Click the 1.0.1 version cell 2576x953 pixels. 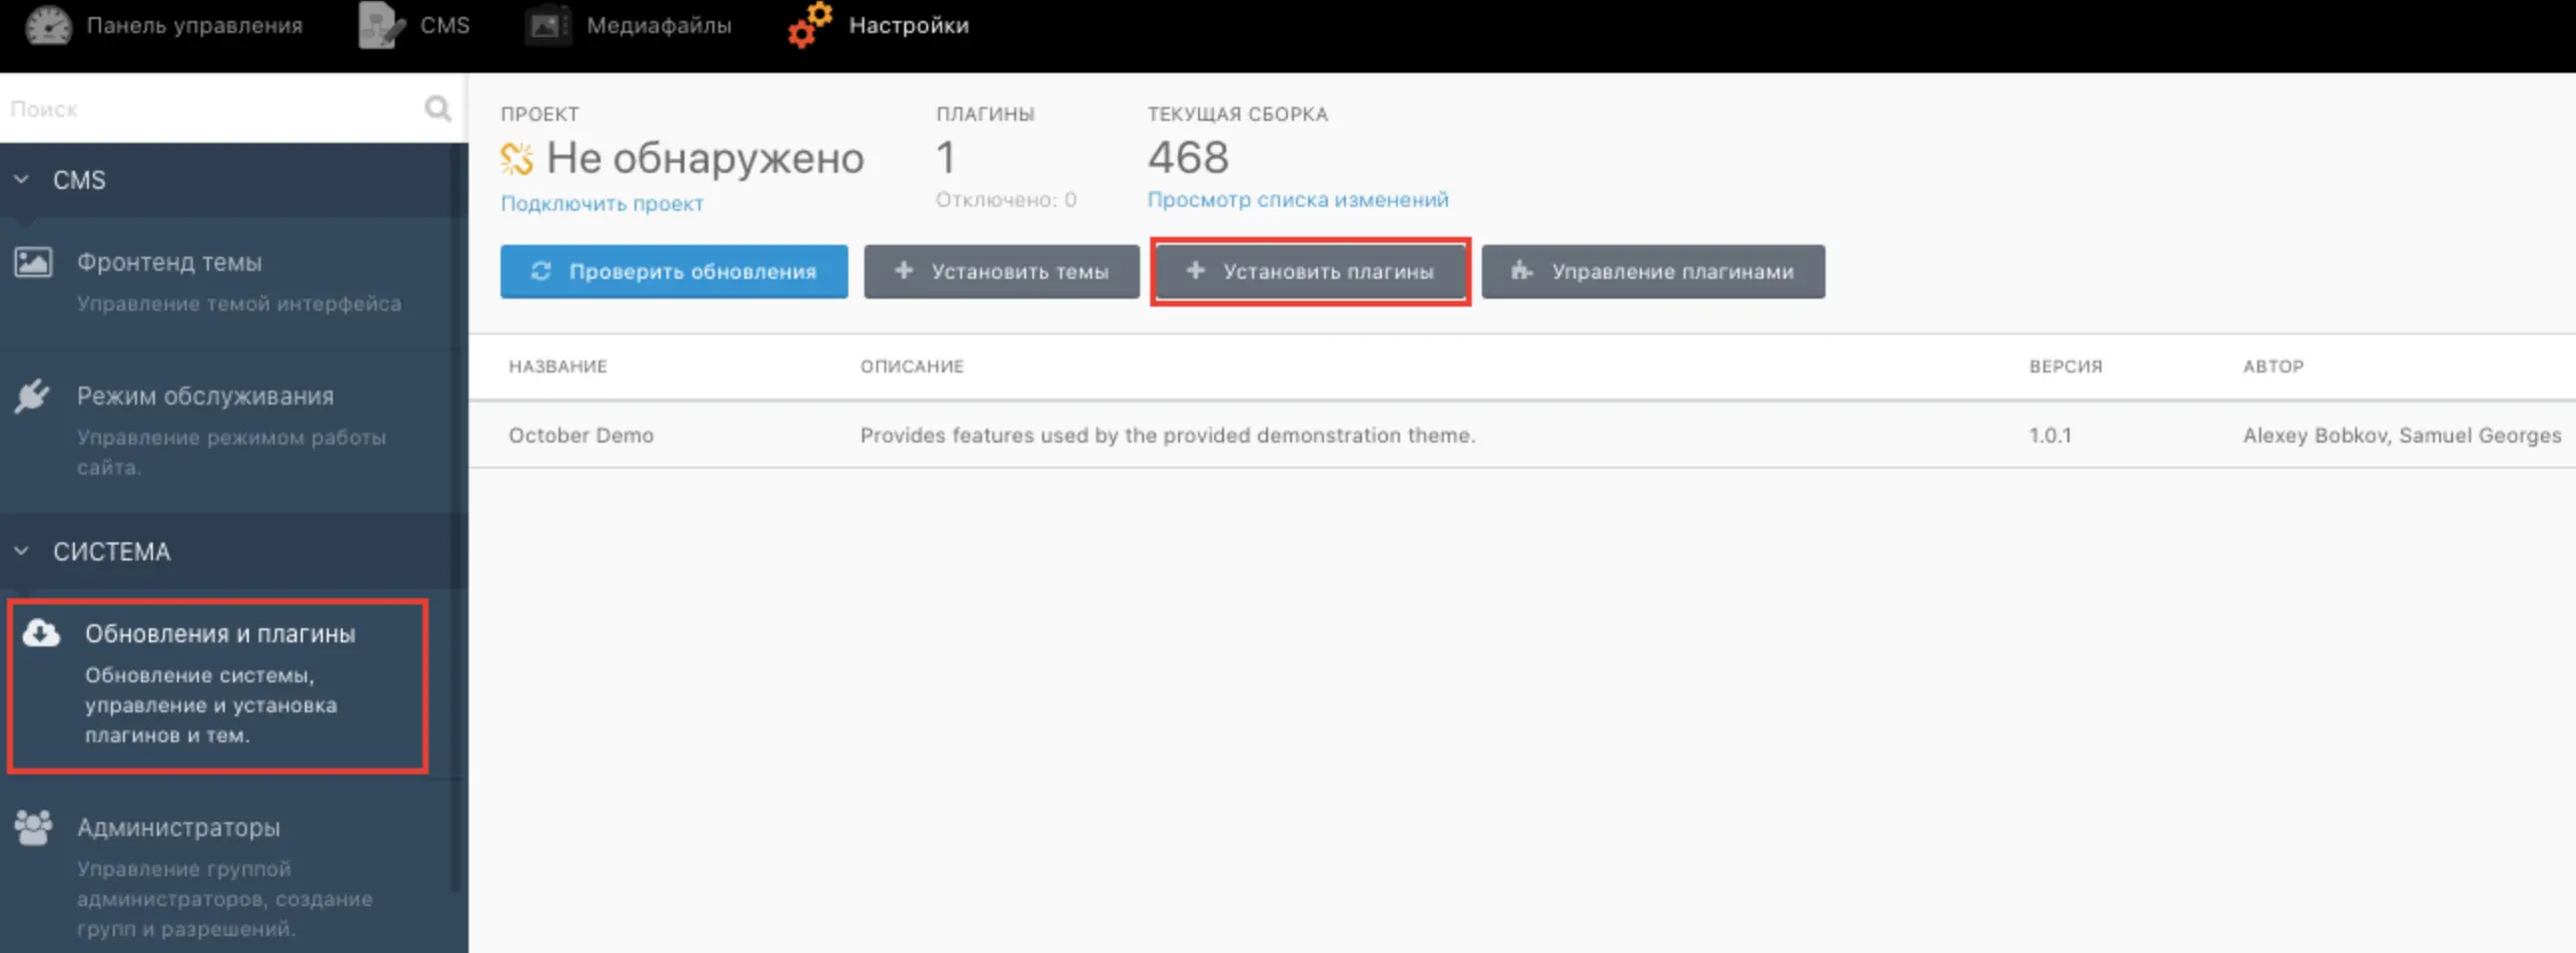pyautogui.click(x=2050, y=435)
